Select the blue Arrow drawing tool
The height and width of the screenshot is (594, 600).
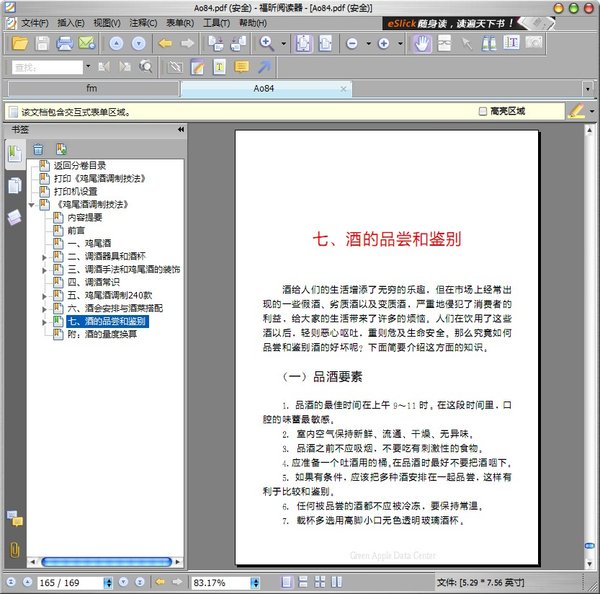click(264, 67)
